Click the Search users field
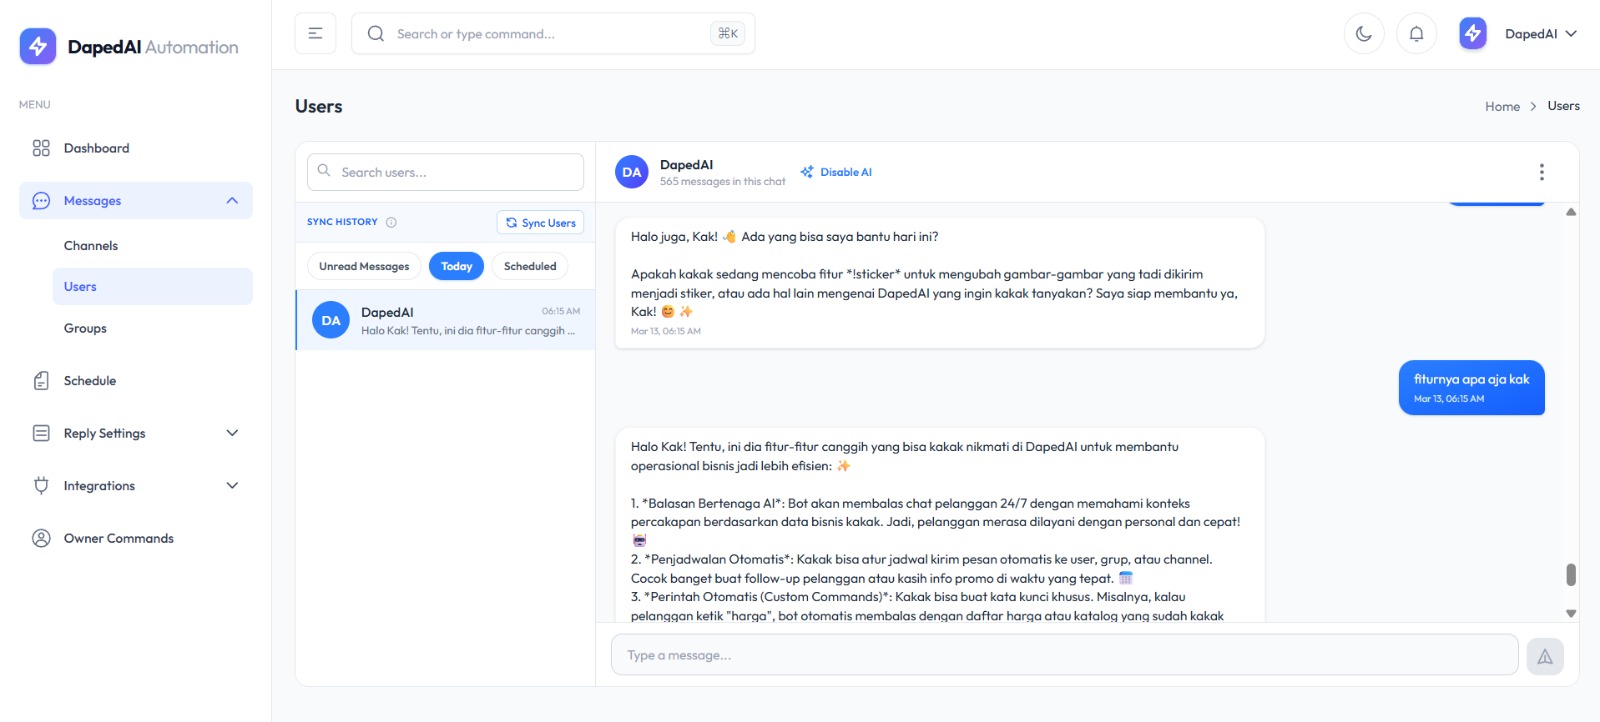The image size is (1600, 722). coord(445,172)
